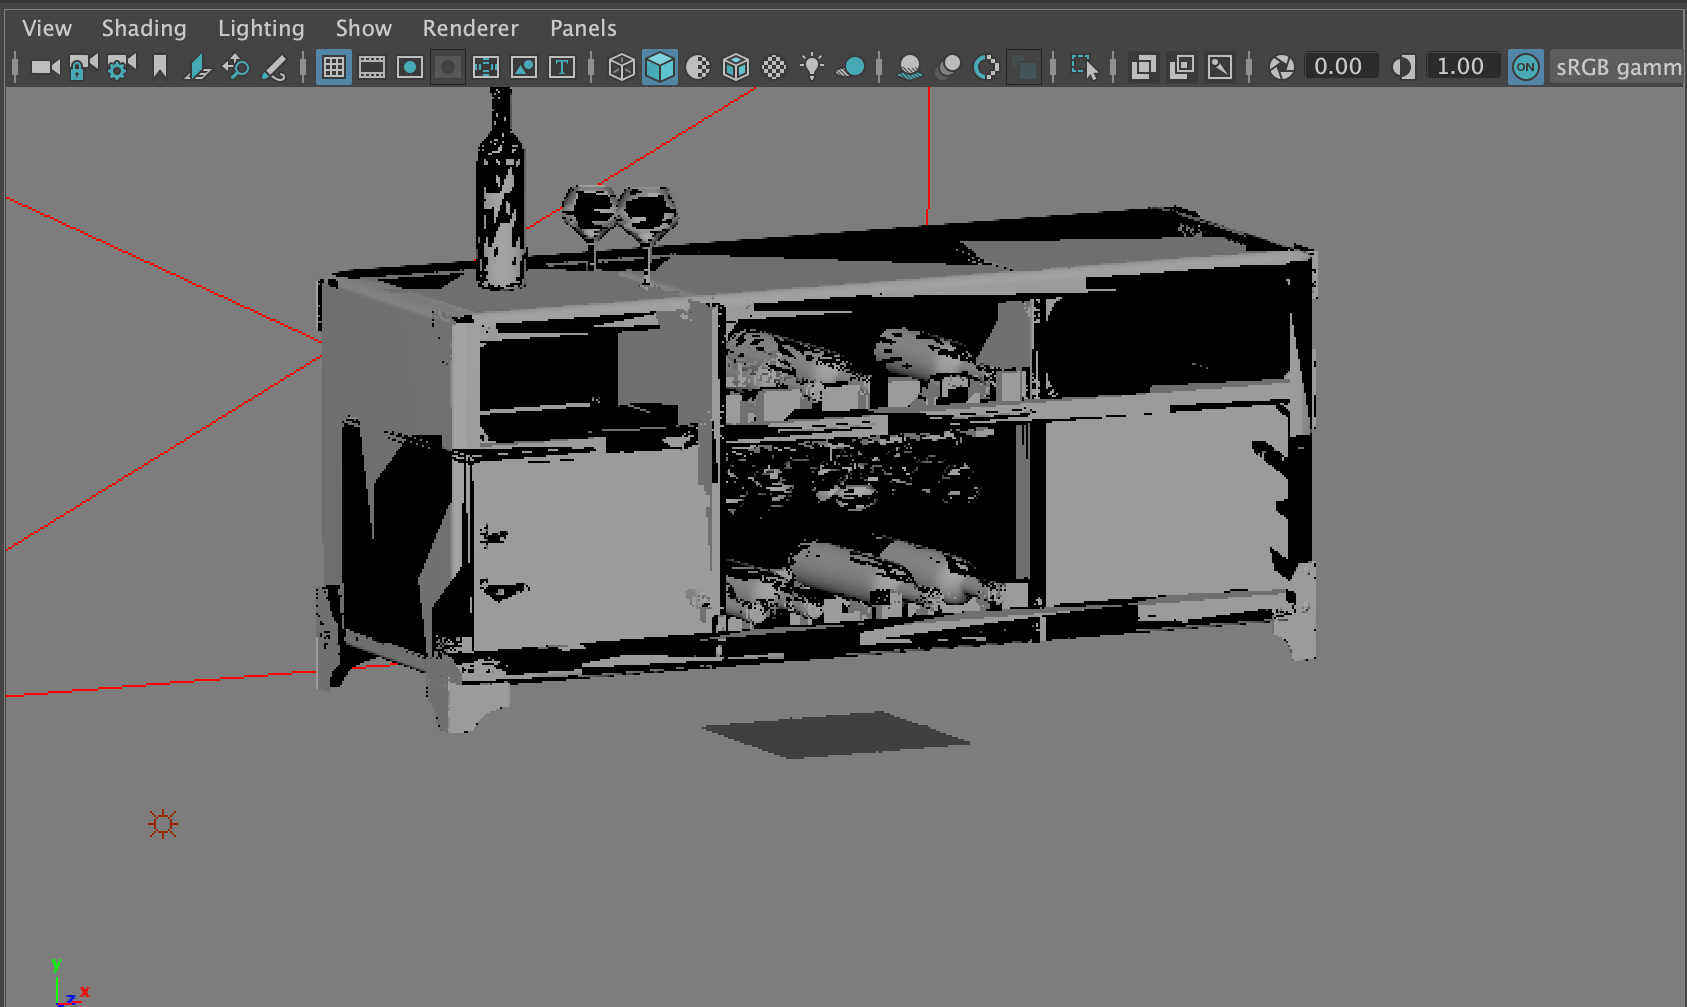Open the Panels menu

click(582, 27)
